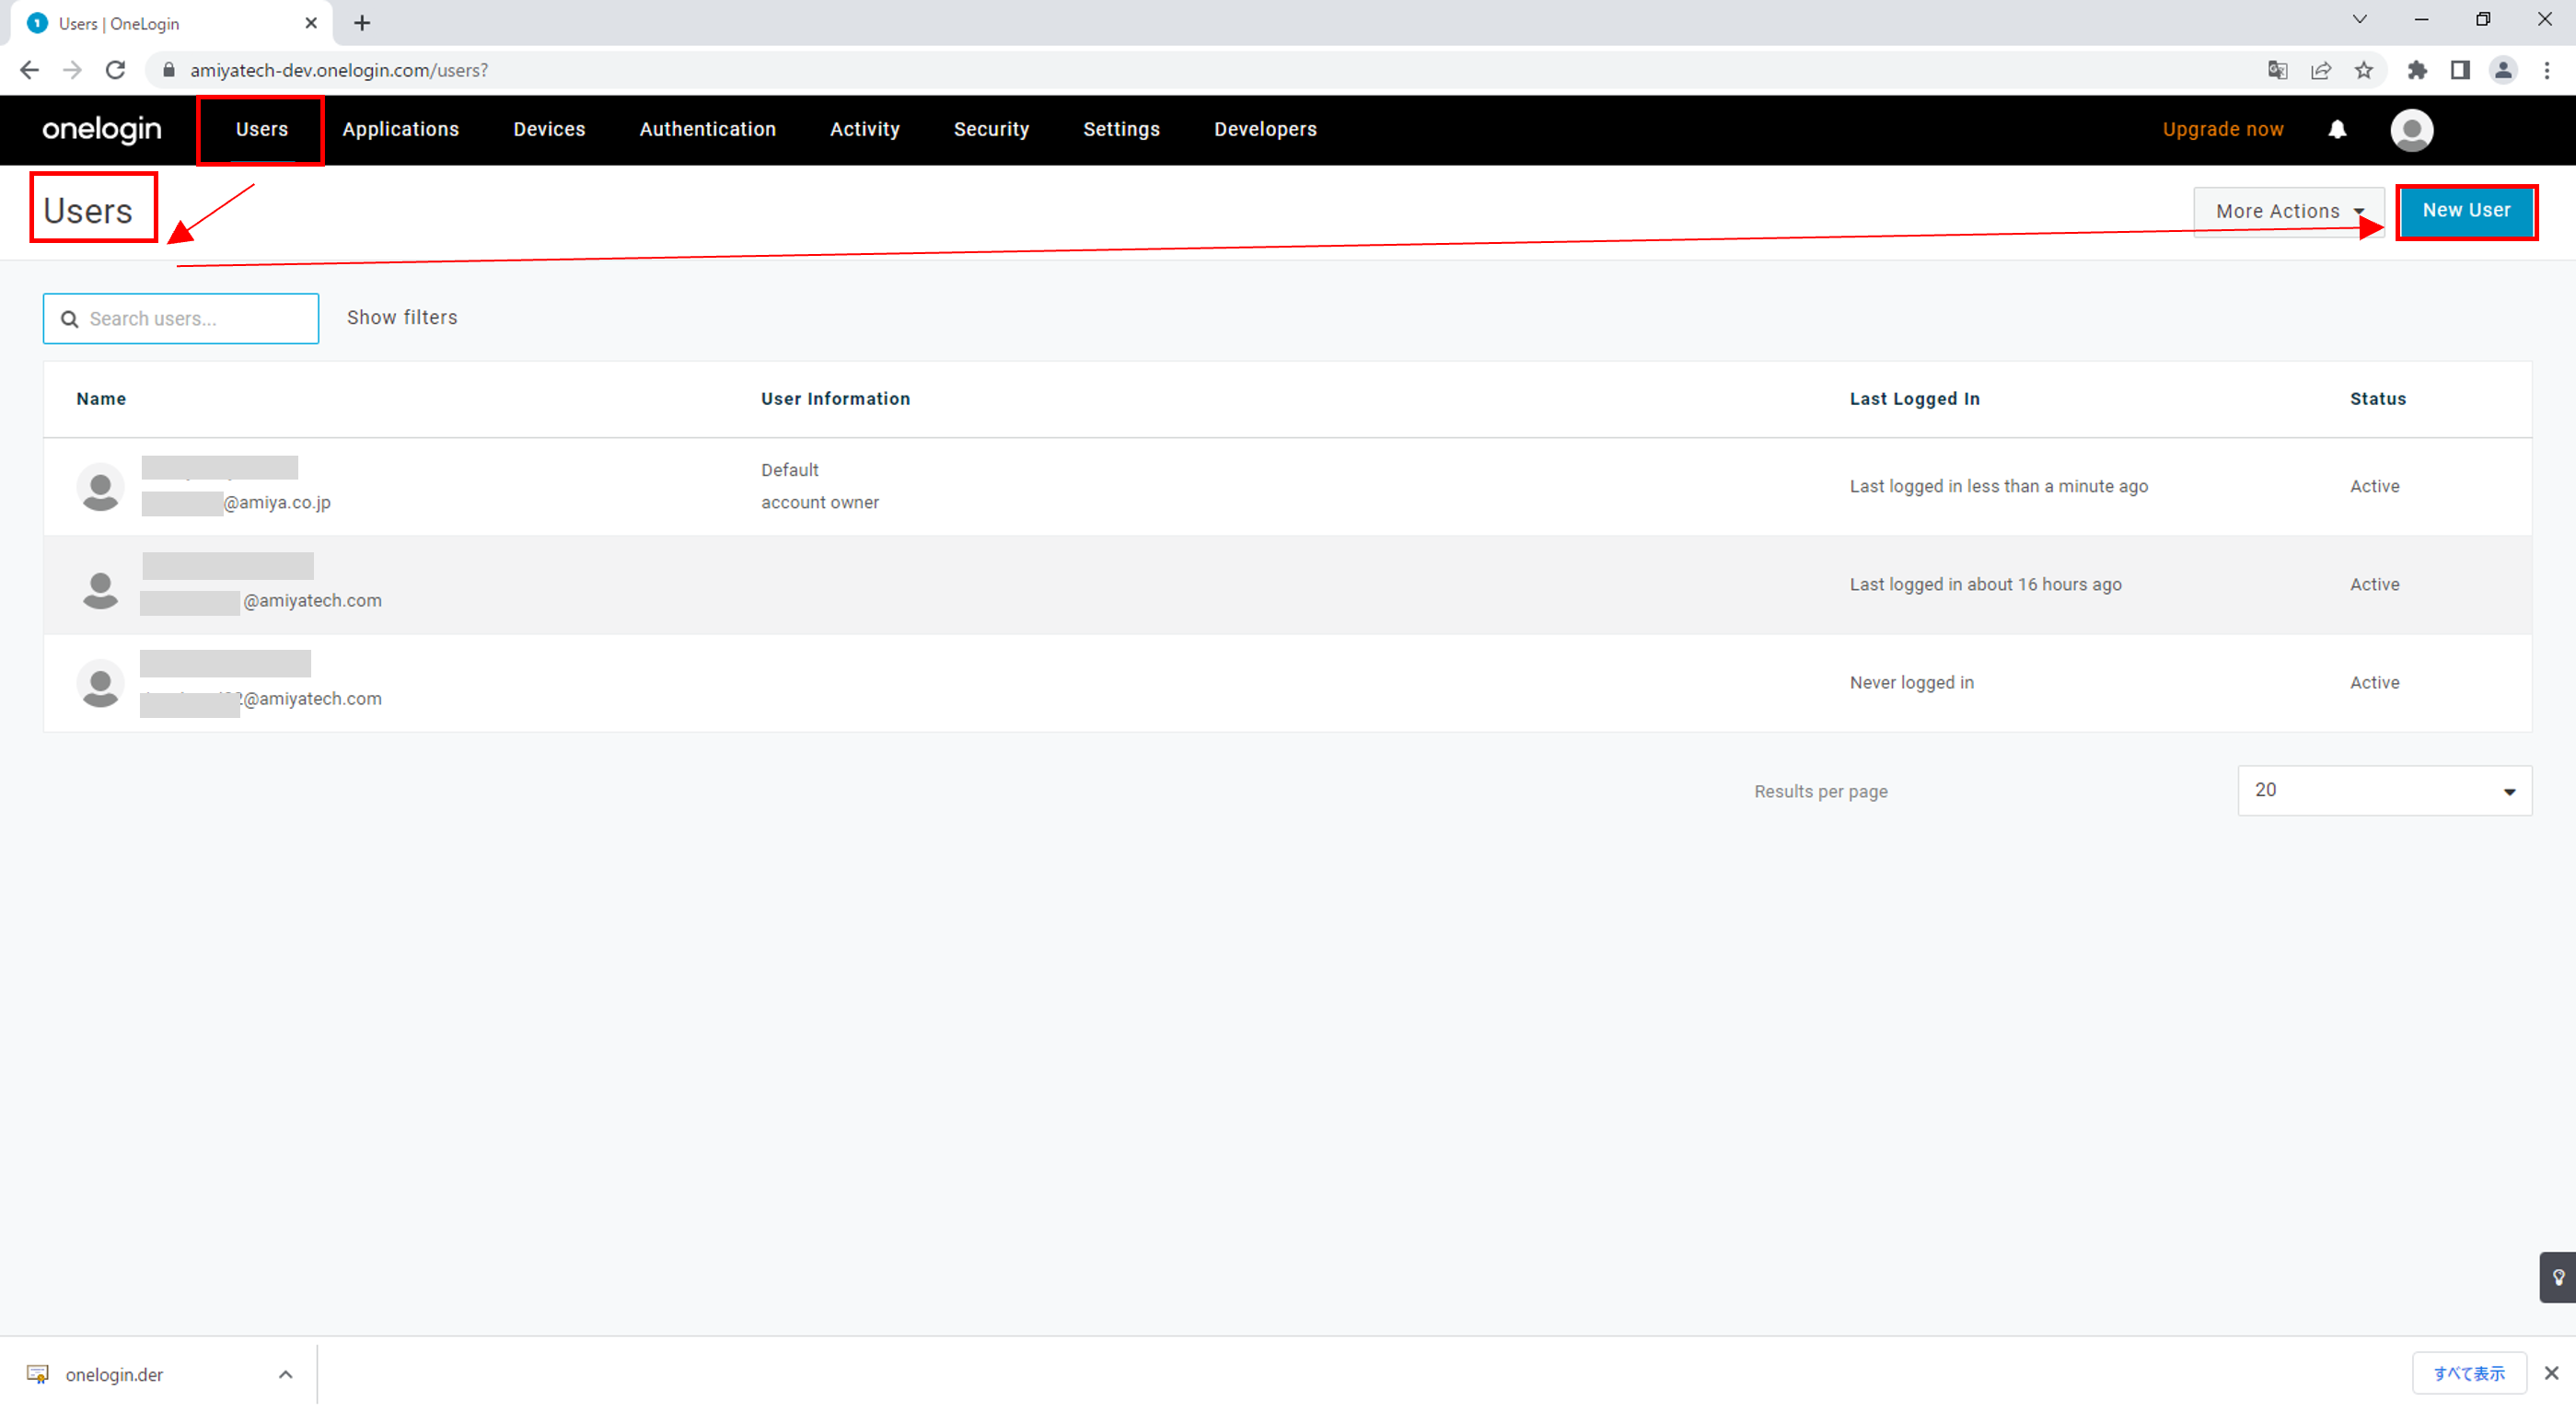Expand the onelogin.der download options chevron
The width and height of the screenshot is (2576, 1412).
coord(285,1374)
